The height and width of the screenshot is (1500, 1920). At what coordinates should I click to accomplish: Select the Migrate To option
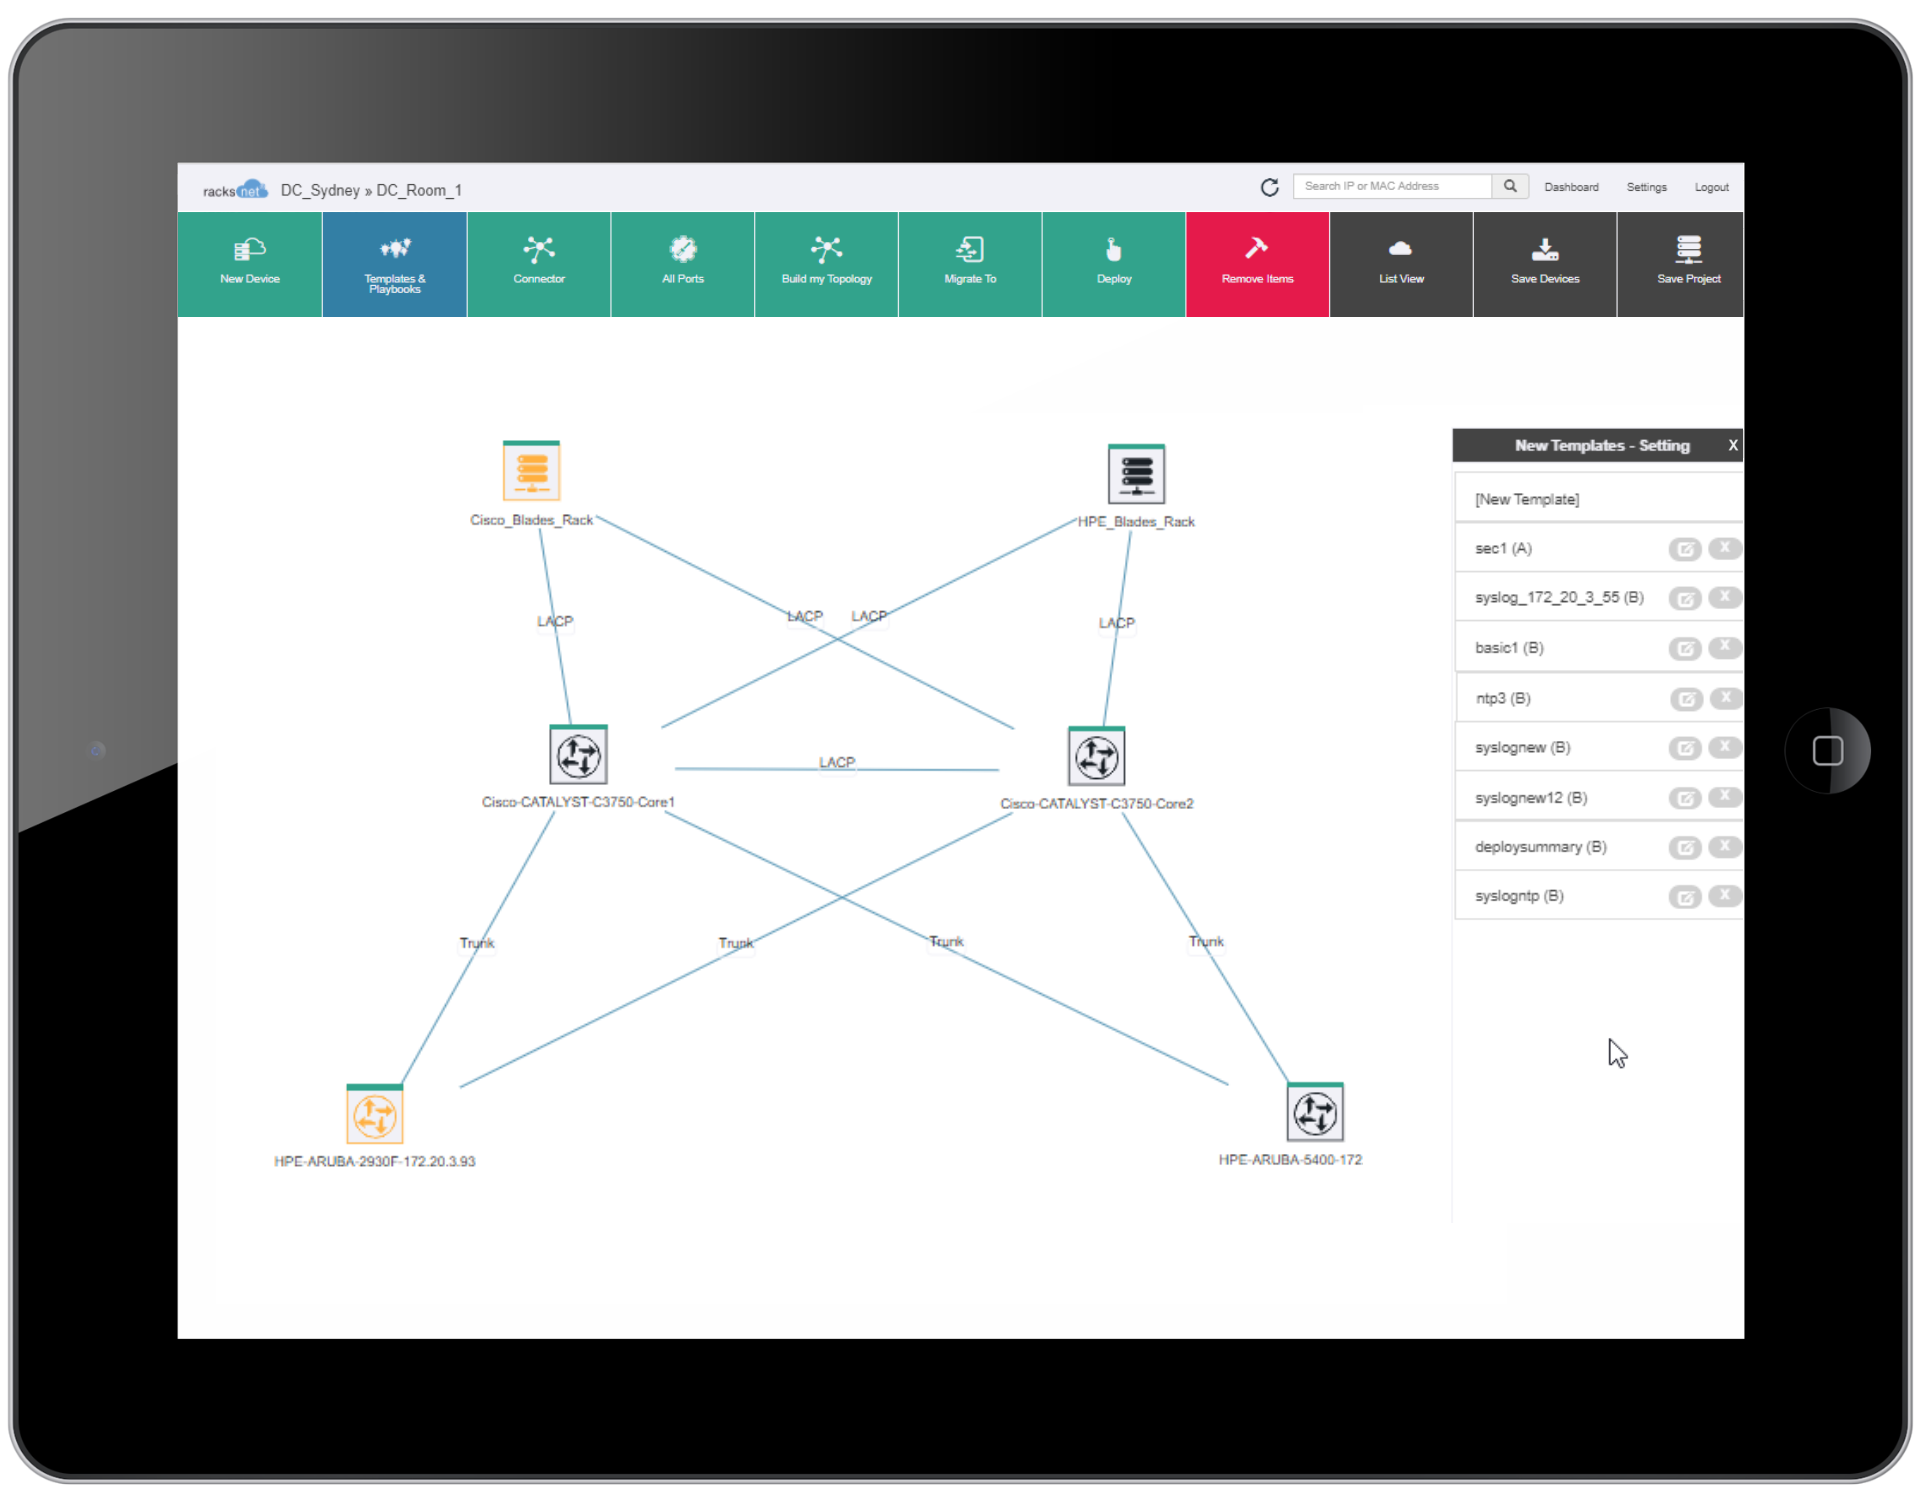[969, 257]
